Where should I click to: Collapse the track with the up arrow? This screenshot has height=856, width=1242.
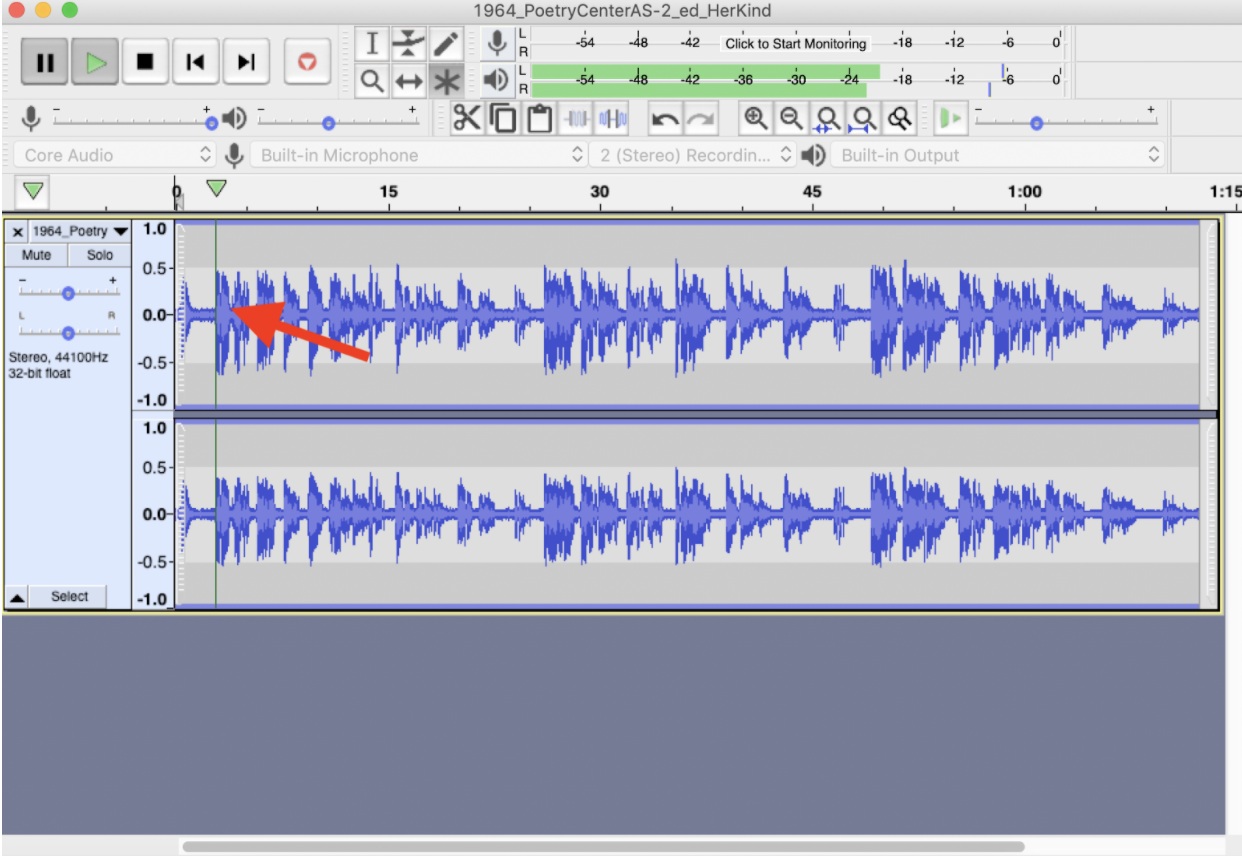(17, 597)
